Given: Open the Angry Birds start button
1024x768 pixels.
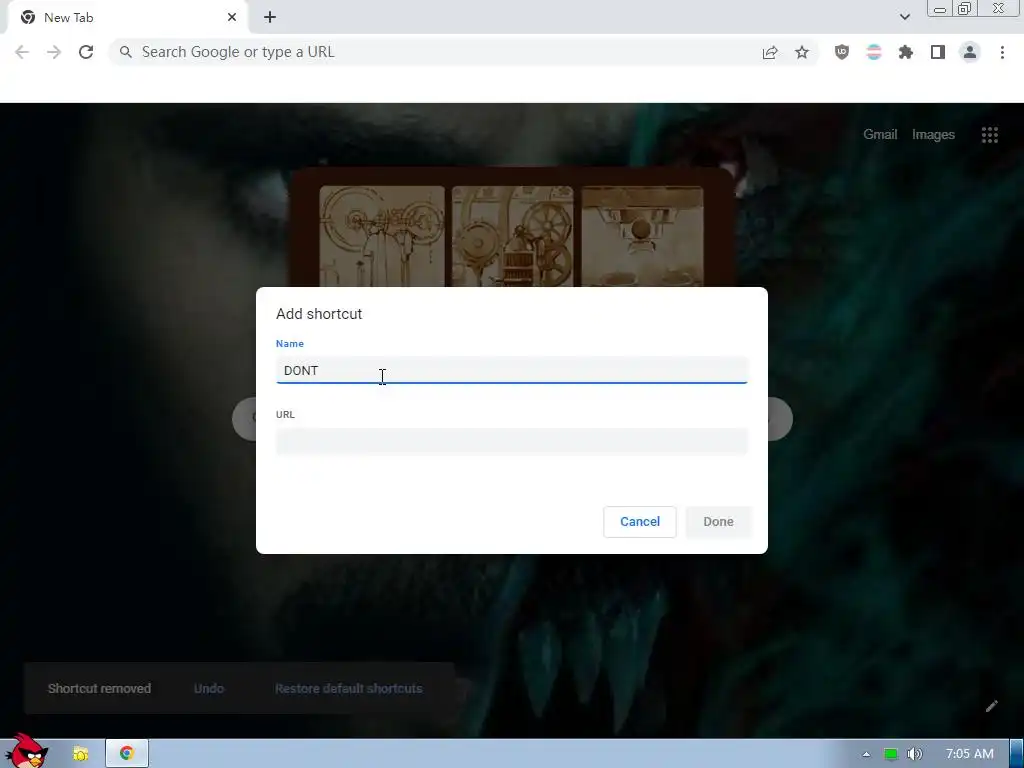Looking at the screenshot, I should click(x=26, y=752).
